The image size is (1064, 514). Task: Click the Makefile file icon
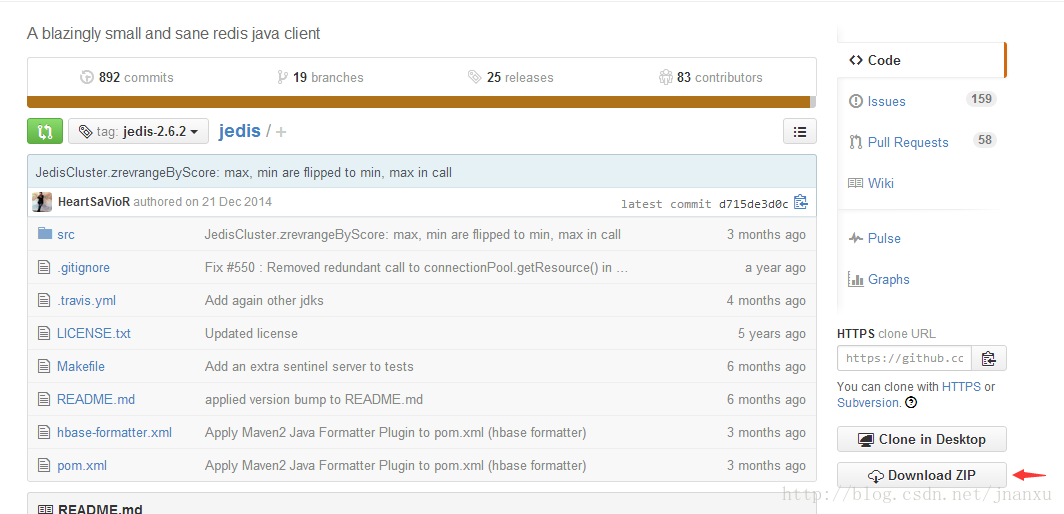(44, 366)
